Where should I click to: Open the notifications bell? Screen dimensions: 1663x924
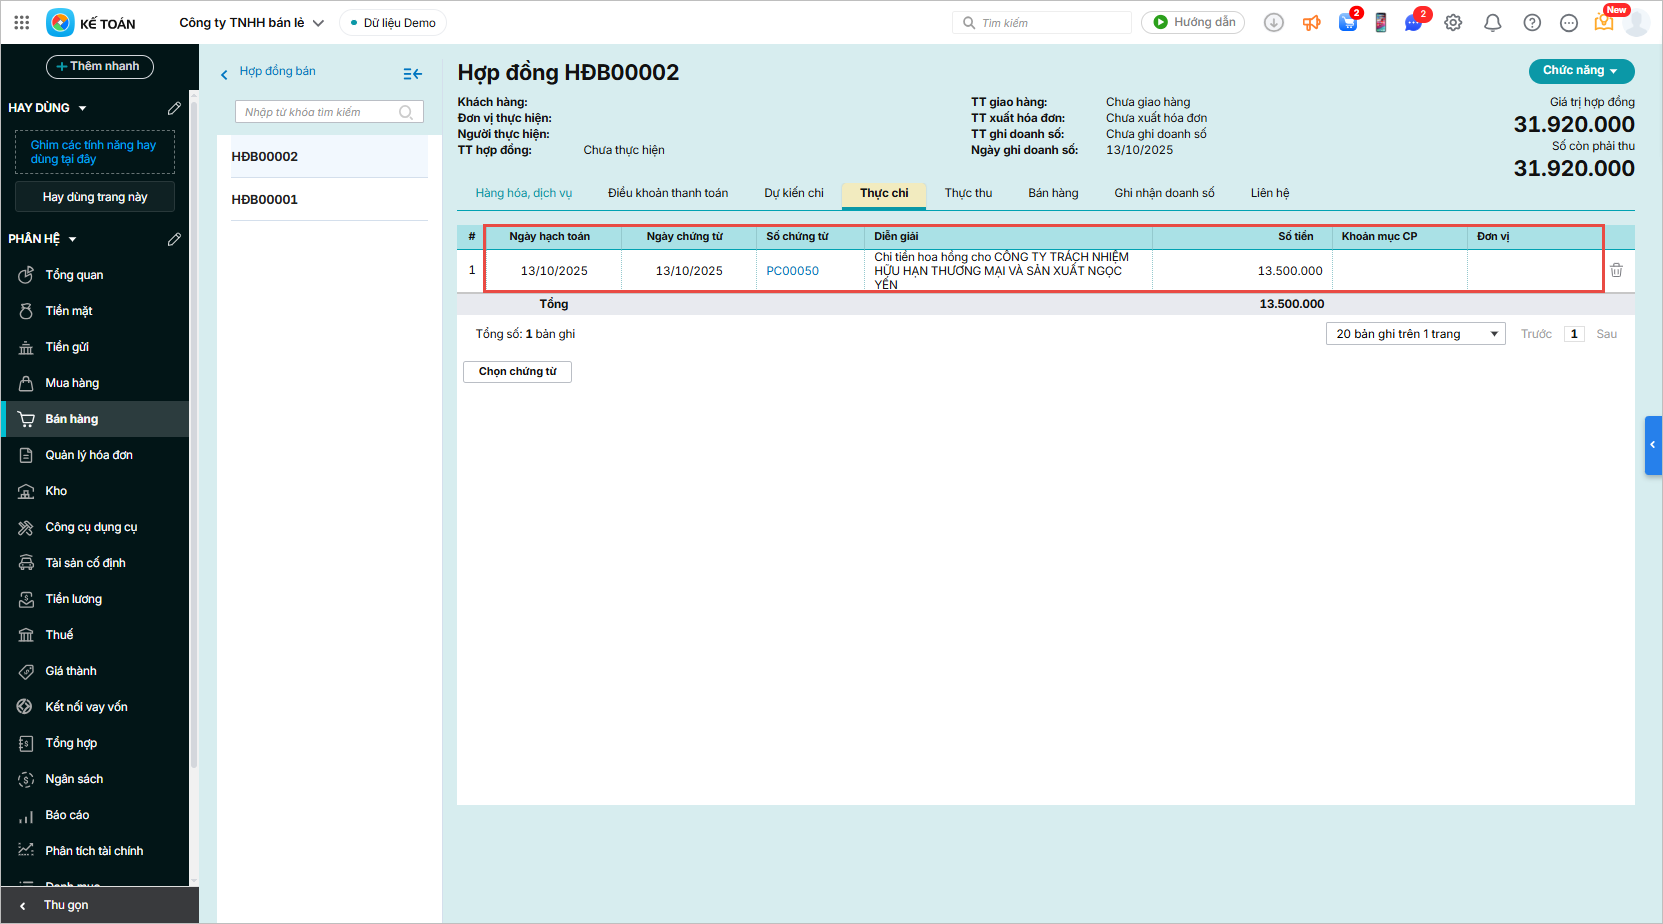1492,23
